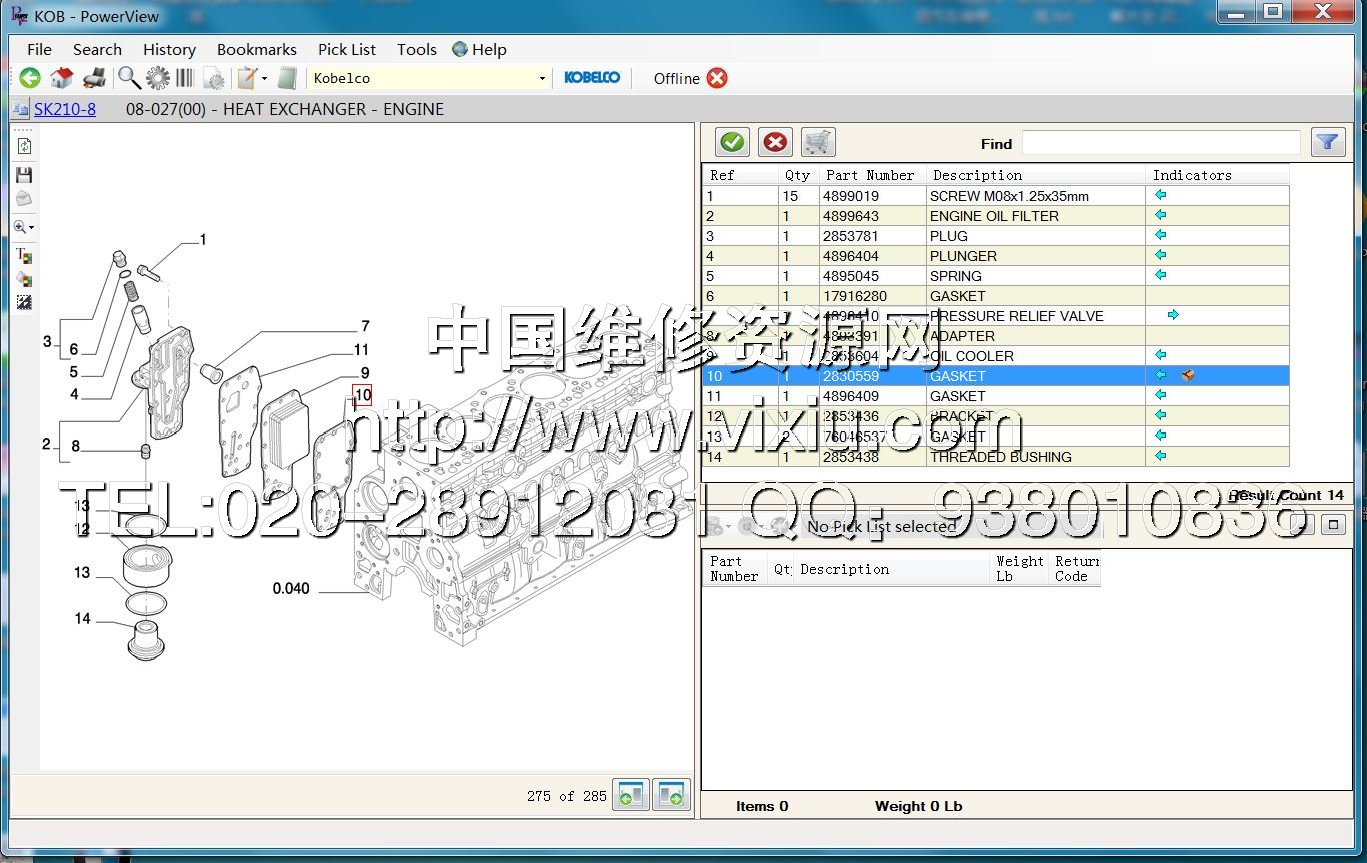The width and height of the screenshot is (1367, 863).
Task: Open the Pick List menu
Action: (x=346, y=49)
